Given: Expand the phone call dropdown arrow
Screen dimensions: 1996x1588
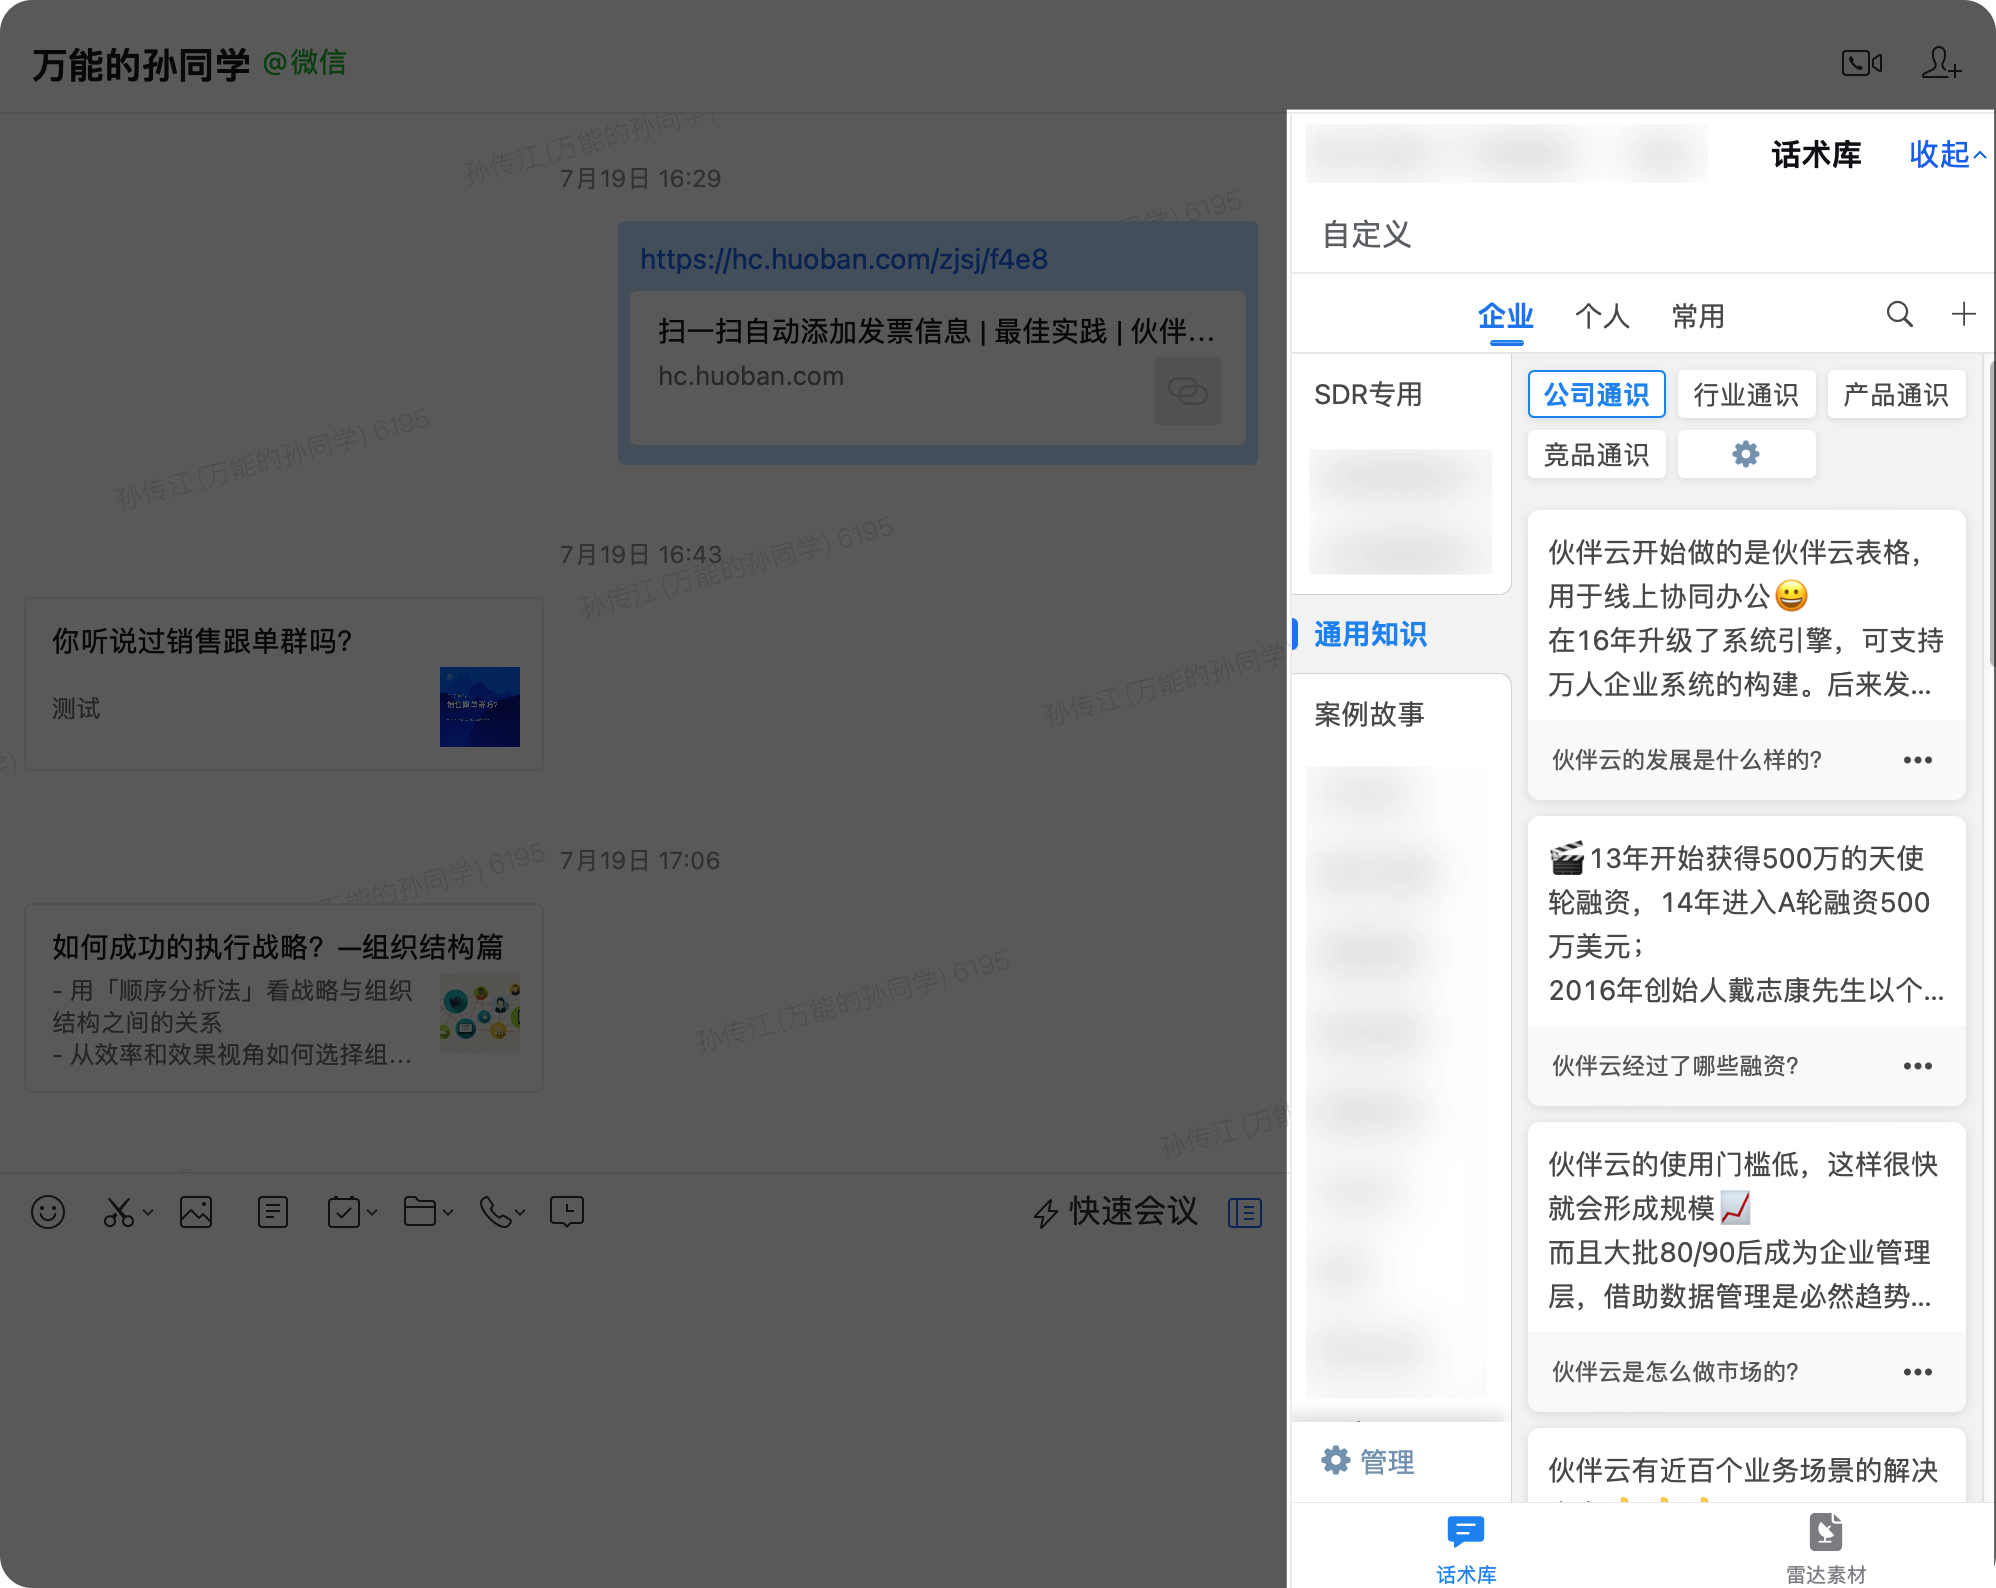Looking at the screenshot, I should [x=520, y=1212].
